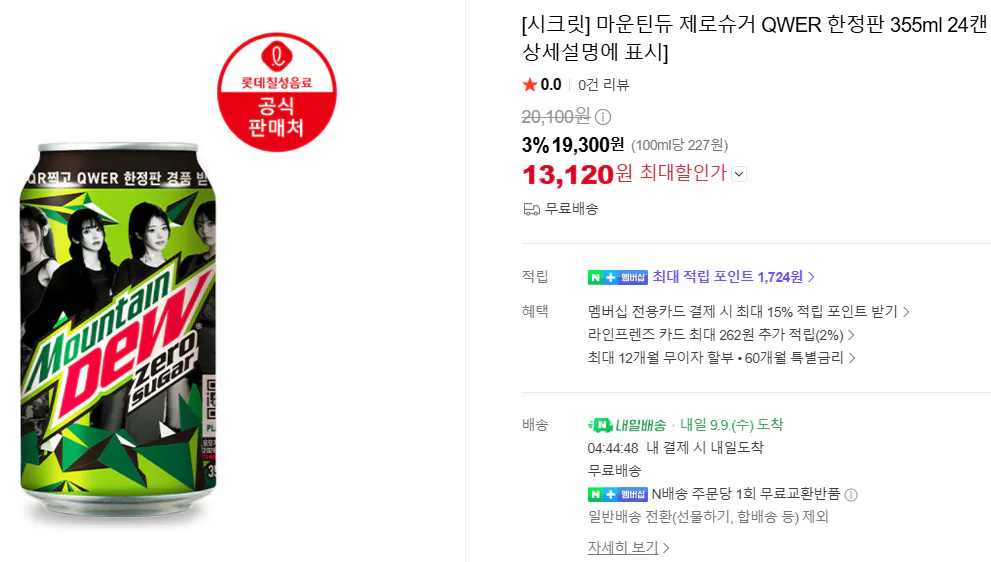Click the 내일 9.9.(수) 도착 text
Image resolution: width=991 pixels, height=562 pixels.
[731, 425]
